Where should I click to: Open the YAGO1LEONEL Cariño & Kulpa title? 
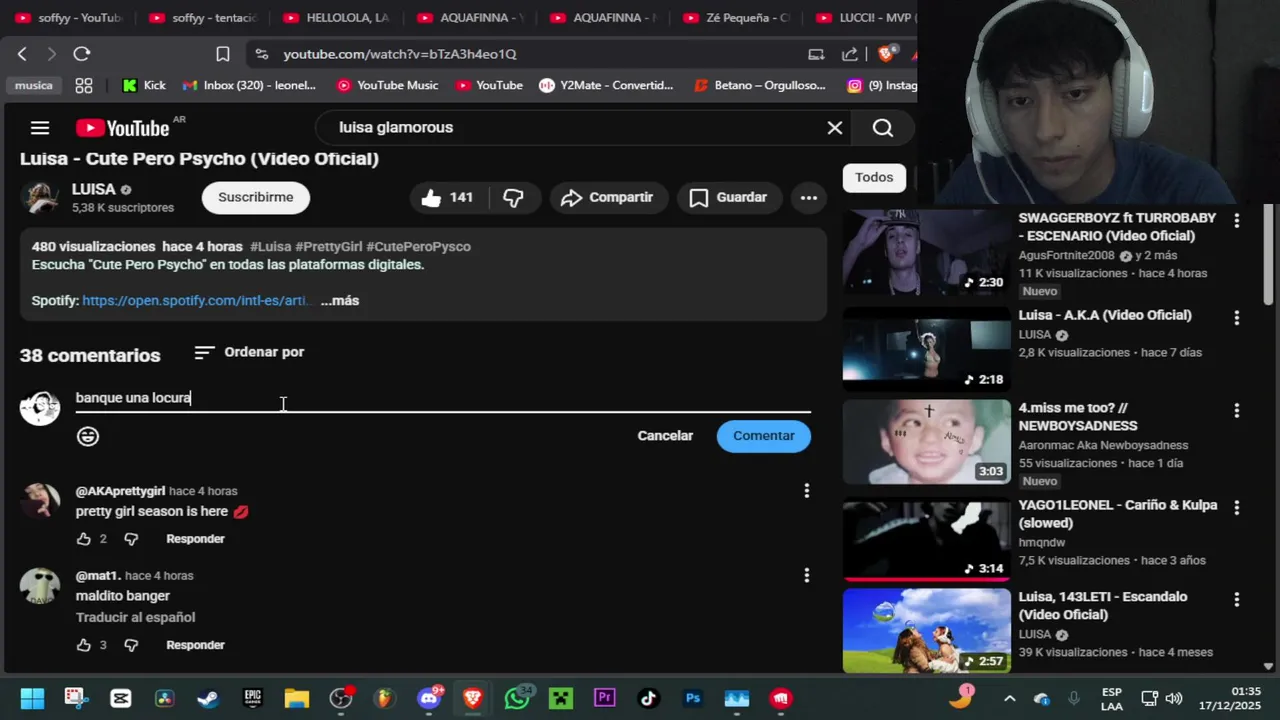tap(1118, 514)
